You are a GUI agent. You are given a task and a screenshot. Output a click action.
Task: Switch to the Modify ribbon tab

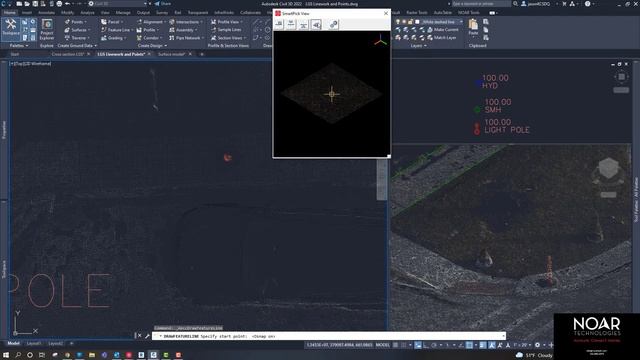pos(67,13)
